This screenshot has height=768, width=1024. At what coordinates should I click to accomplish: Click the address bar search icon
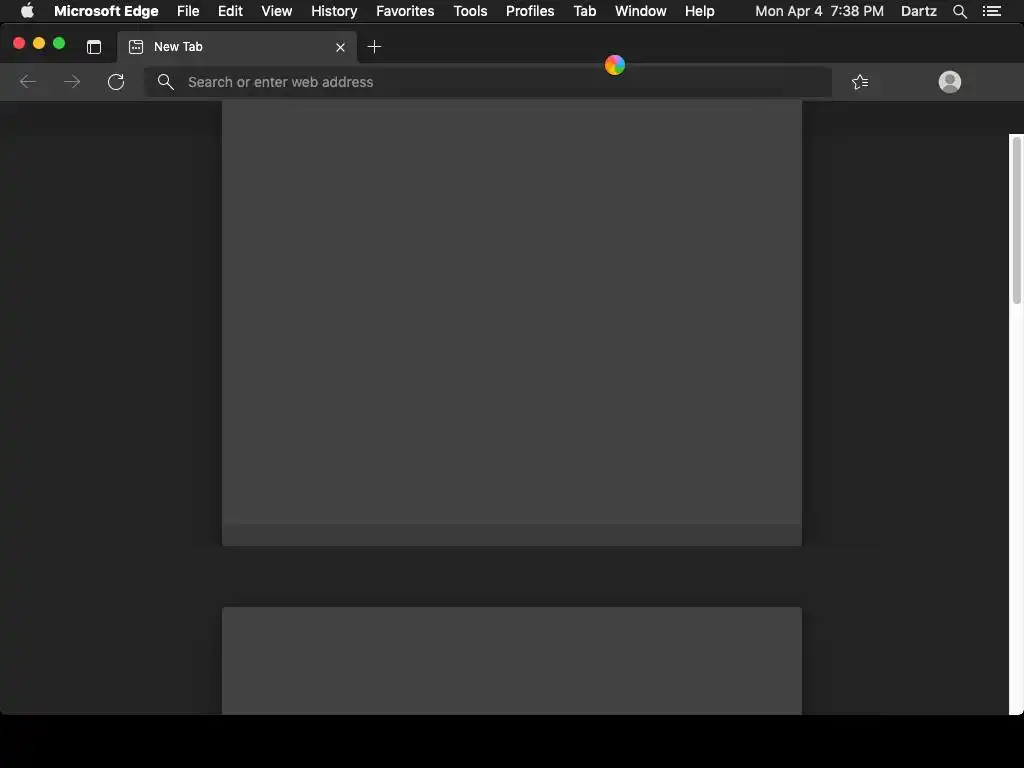(166, 82)
